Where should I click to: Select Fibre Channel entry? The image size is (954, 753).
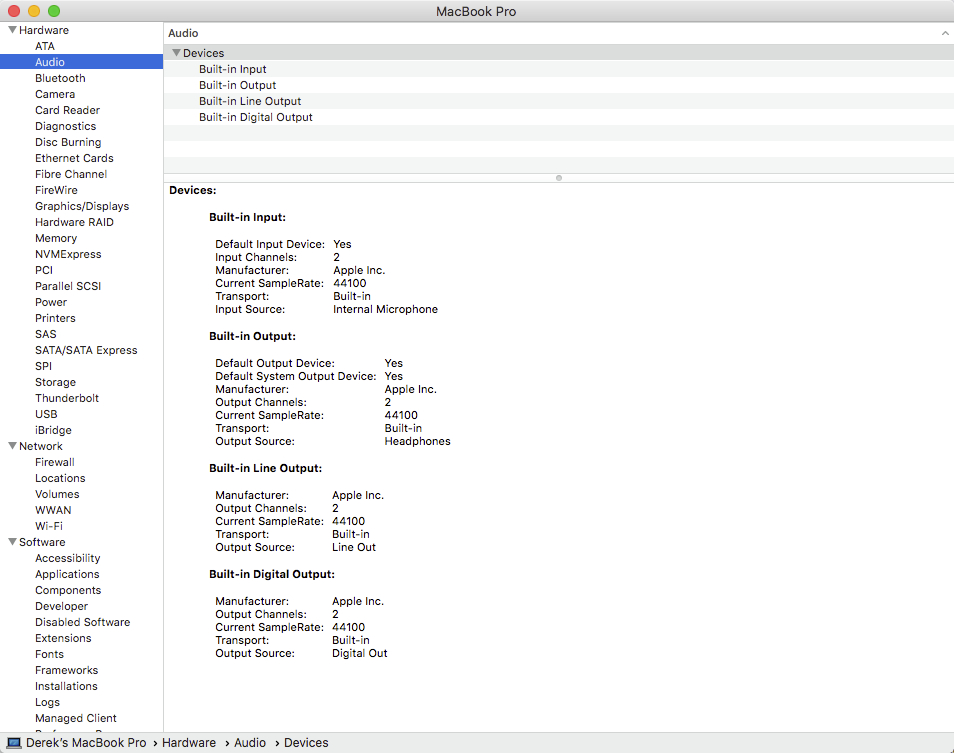[x=71, y=174]
